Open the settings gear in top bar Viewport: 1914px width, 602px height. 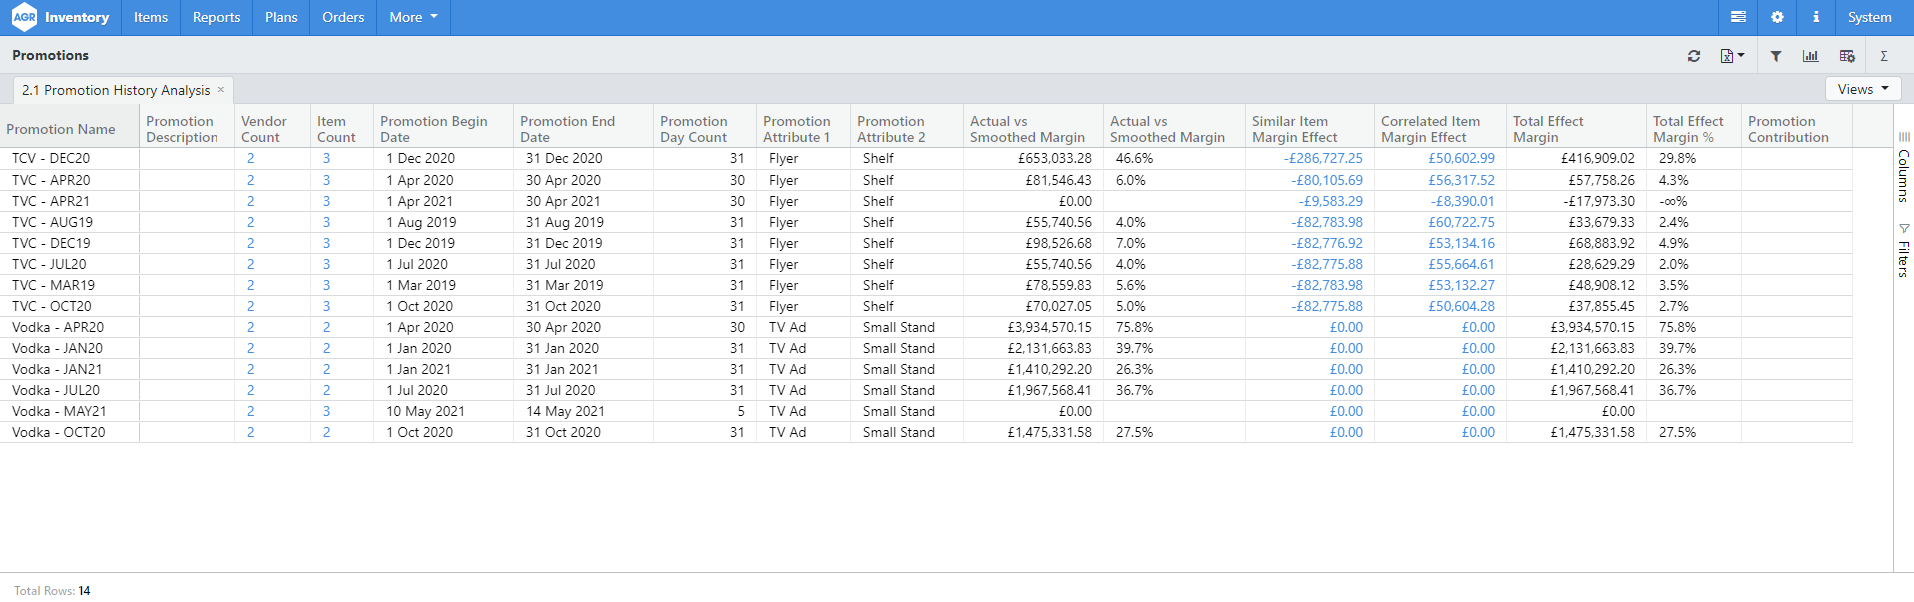pos(1777,17)
